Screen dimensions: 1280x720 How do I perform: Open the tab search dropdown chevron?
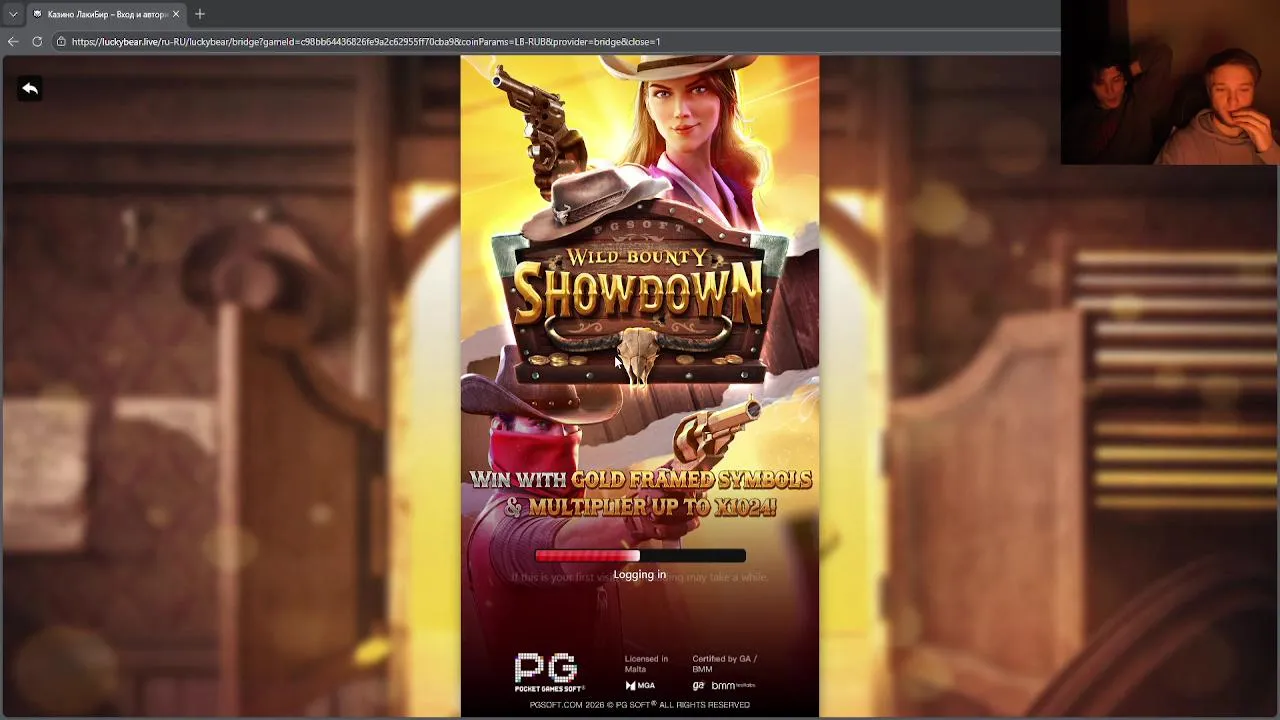(13, 14)
